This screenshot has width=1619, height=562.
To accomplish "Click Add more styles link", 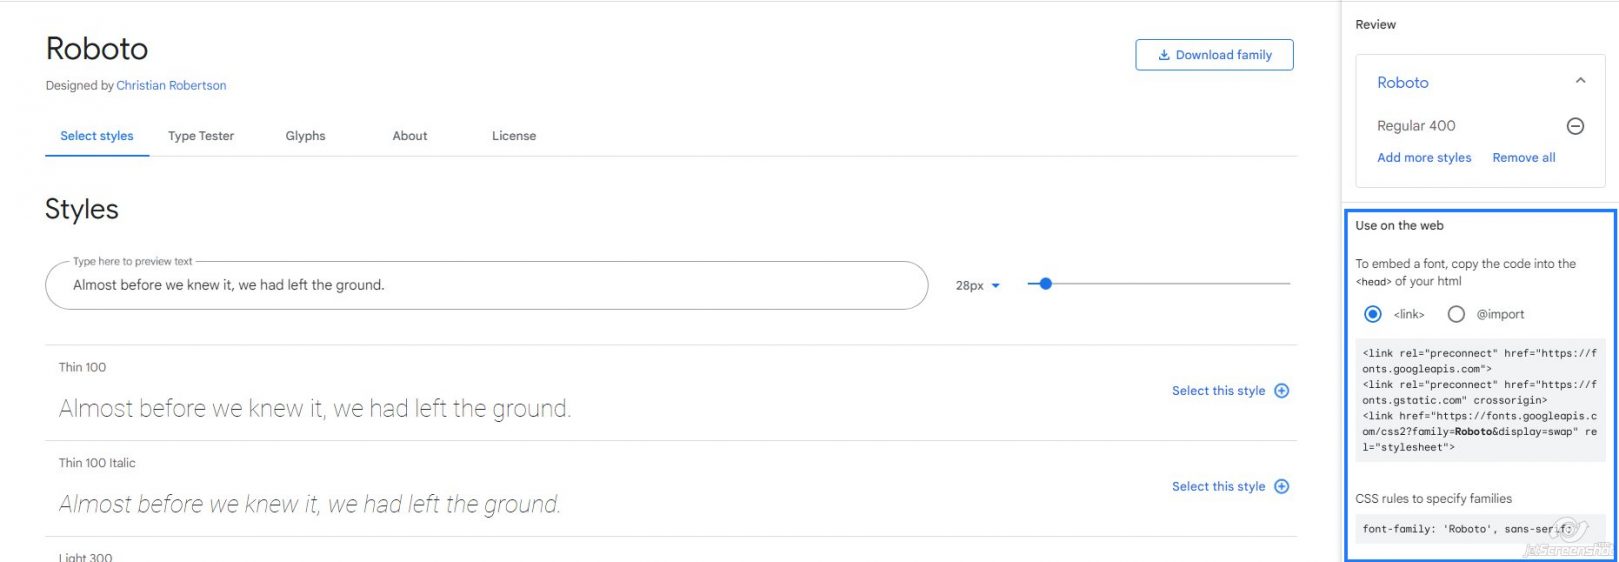I will (x=1424, y=158).
